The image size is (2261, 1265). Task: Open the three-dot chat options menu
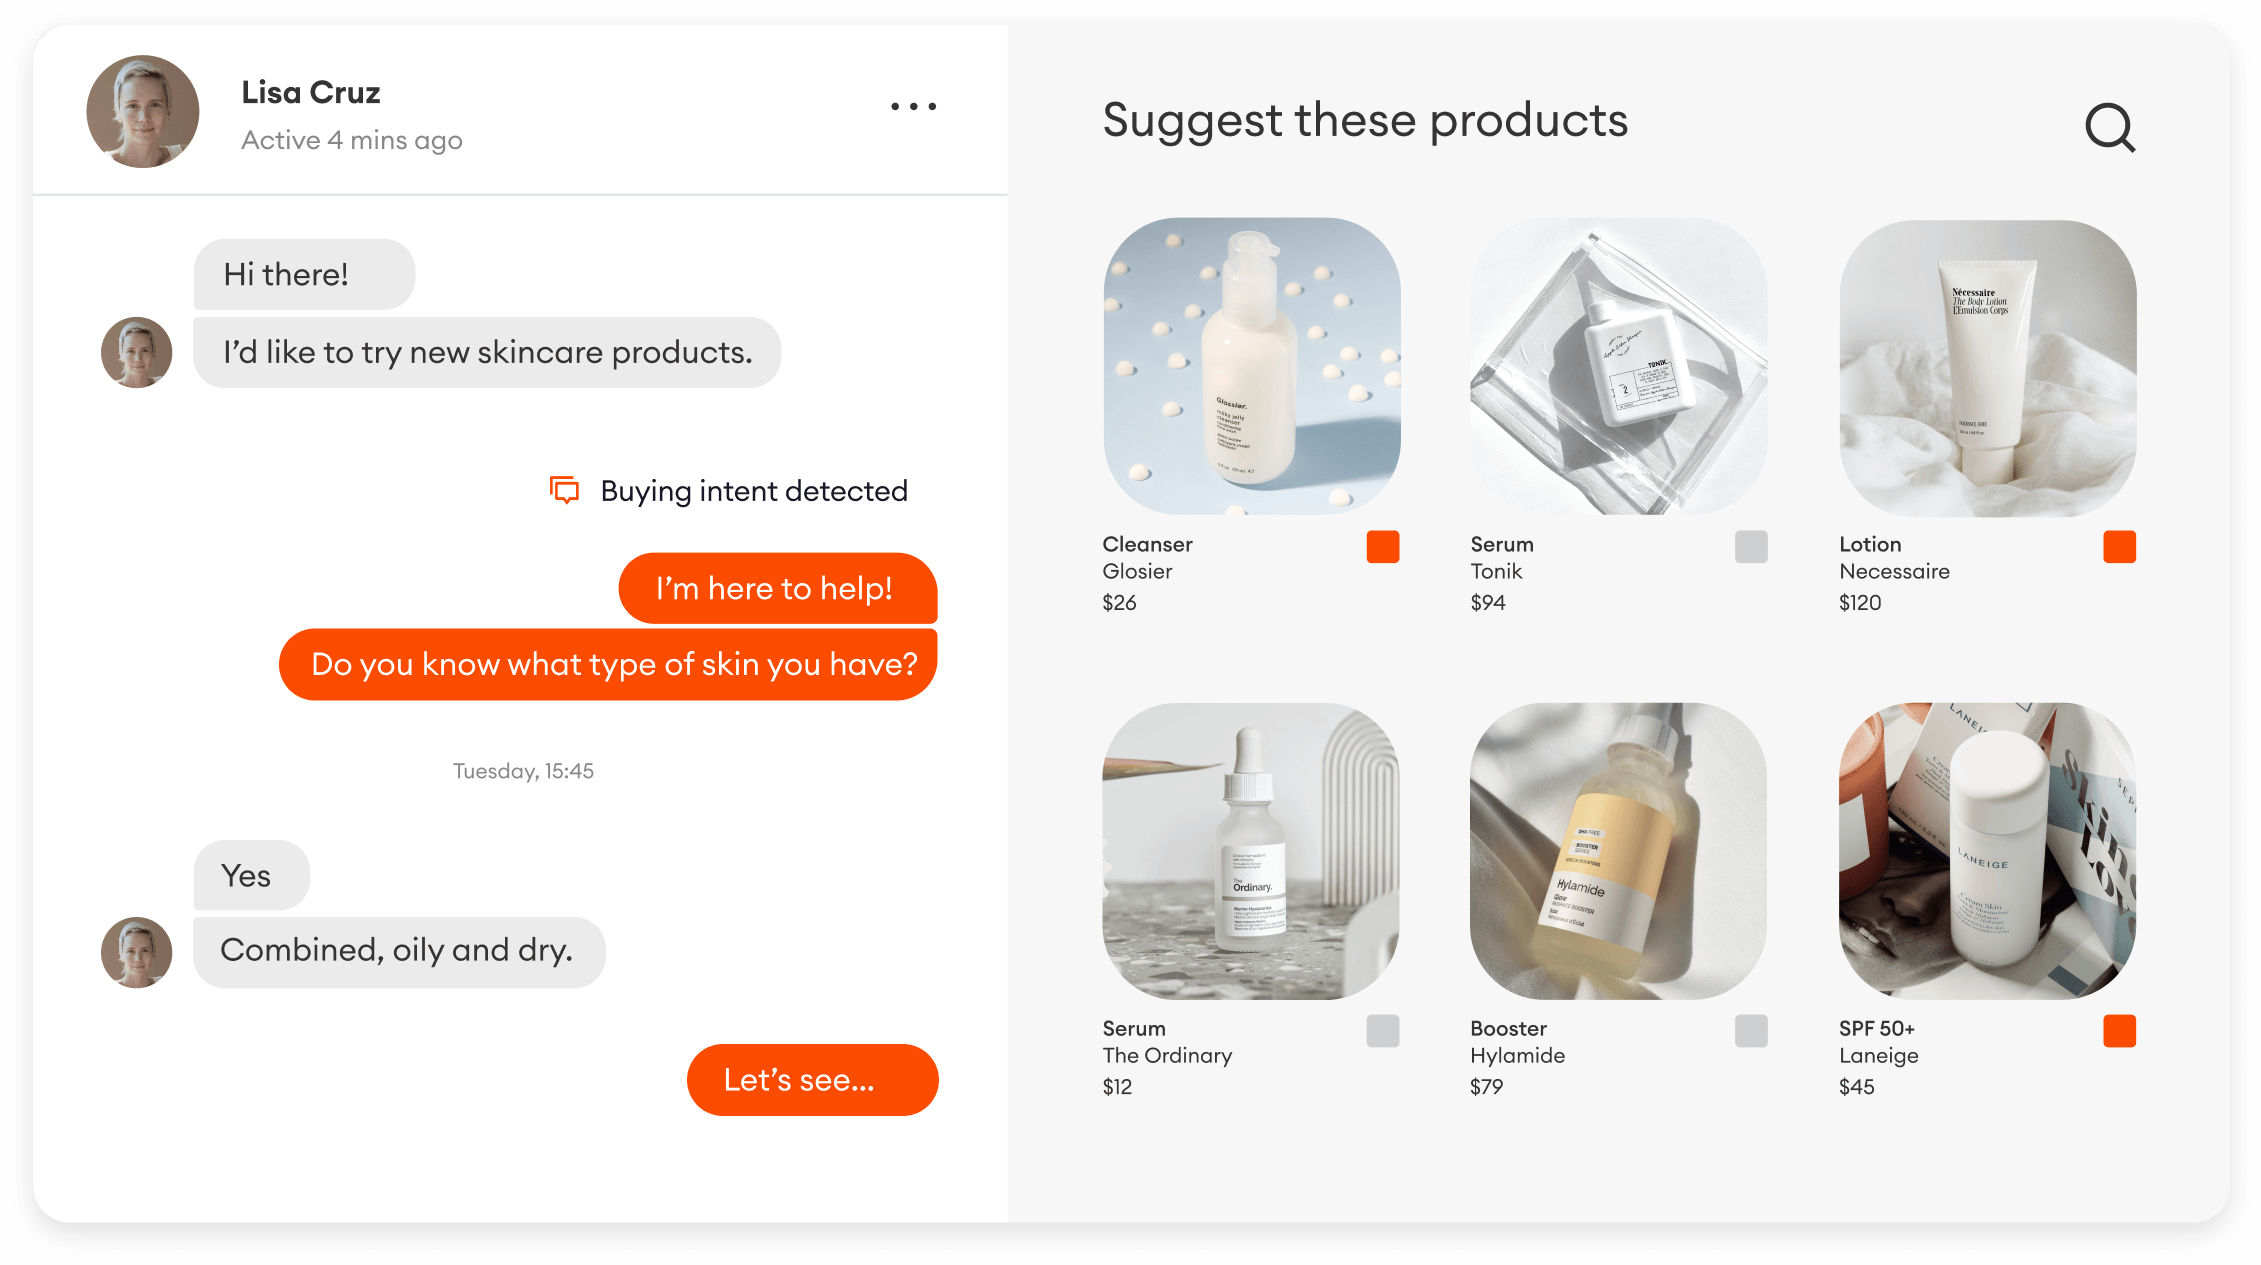point(913,106)
